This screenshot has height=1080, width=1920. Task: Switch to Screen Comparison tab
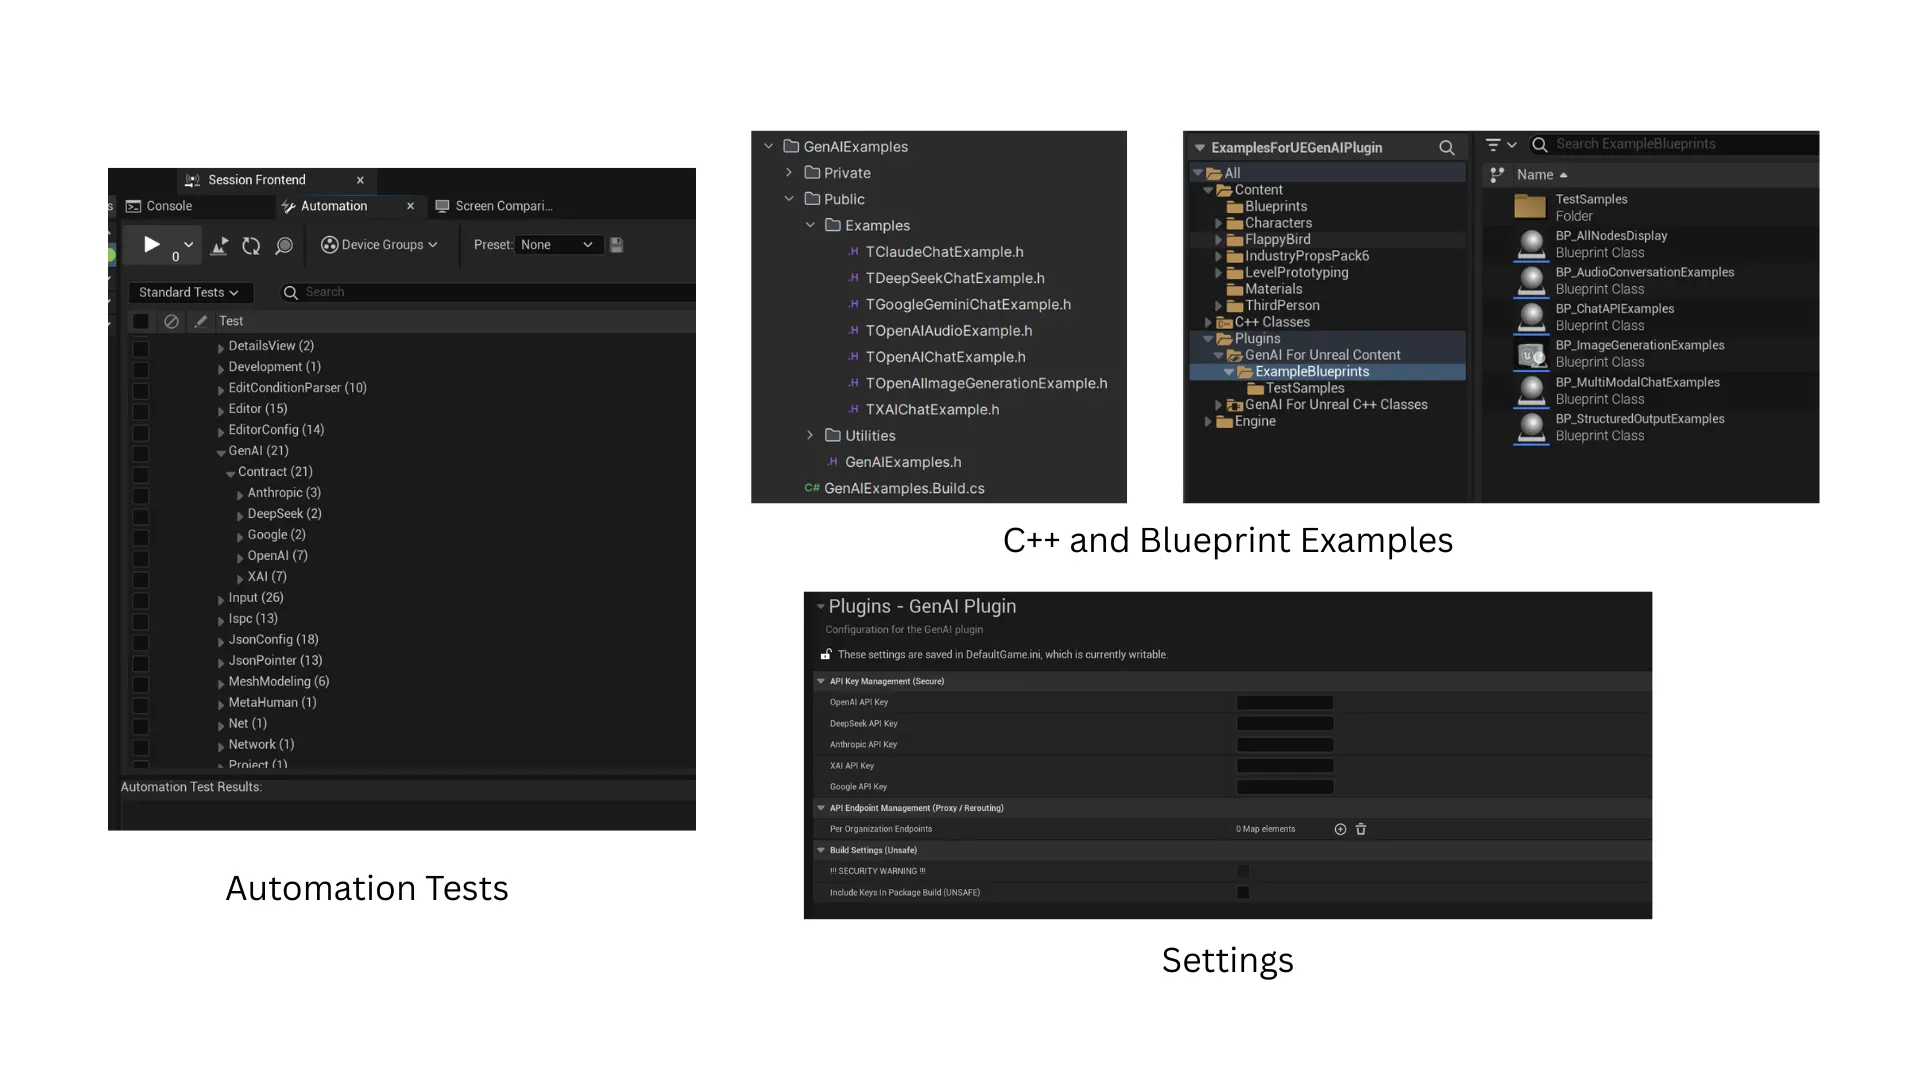point(493,206)
